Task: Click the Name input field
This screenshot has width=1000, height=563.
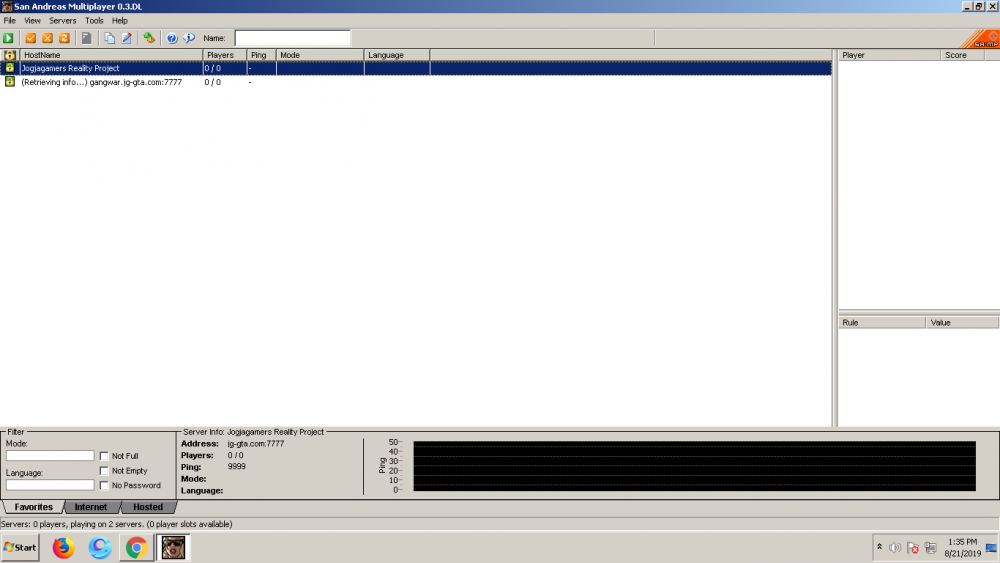Action: click(293, 38)
